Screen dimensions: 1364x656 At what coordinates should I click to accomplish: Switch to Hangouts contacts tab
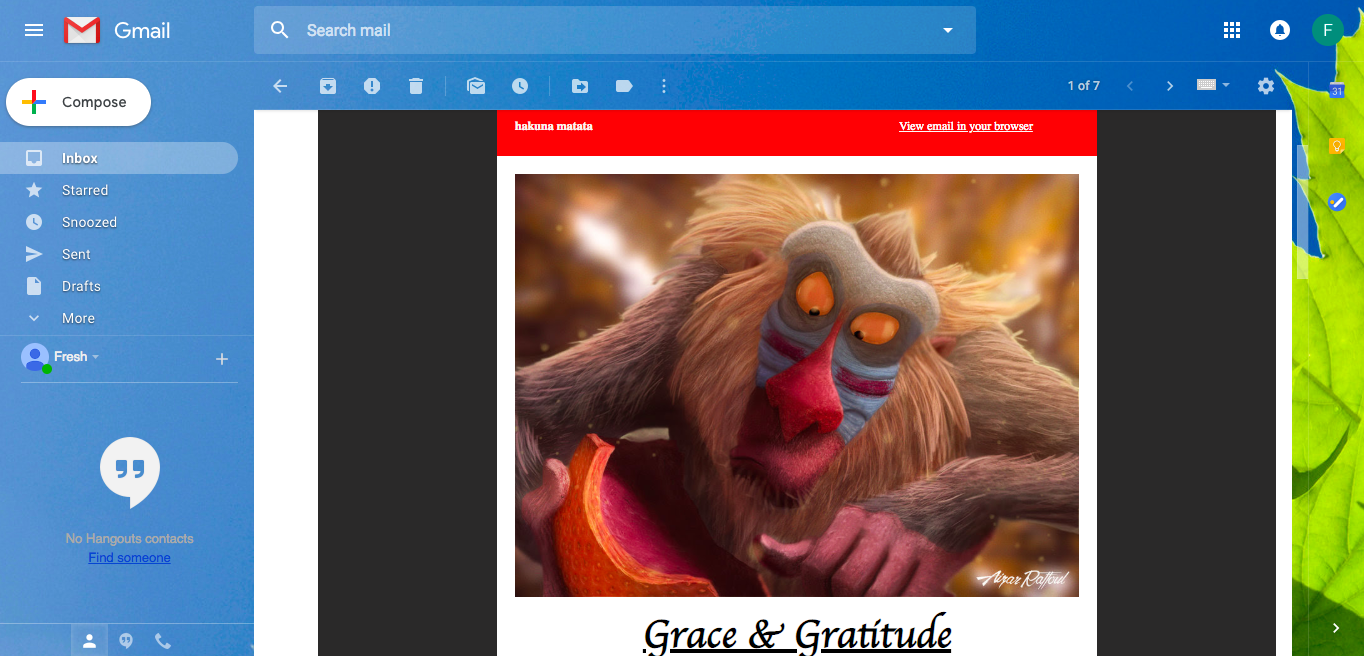[89, 641]
